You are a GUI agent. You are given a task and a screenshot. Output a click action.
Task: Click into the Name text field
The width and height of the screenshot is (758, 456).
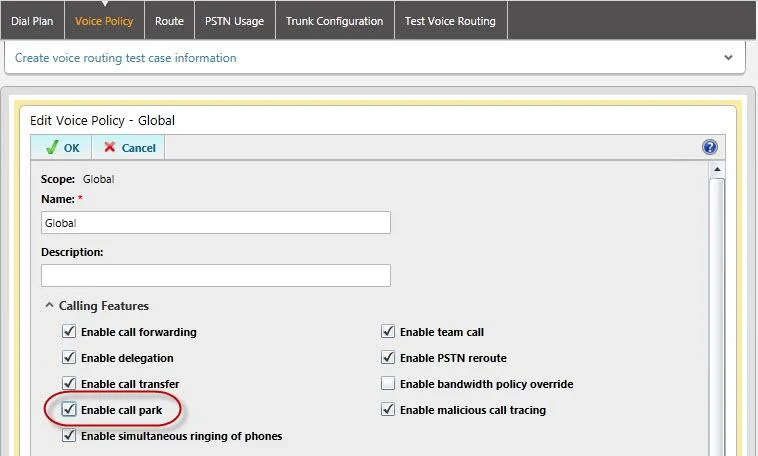click(x=216, y=222)
